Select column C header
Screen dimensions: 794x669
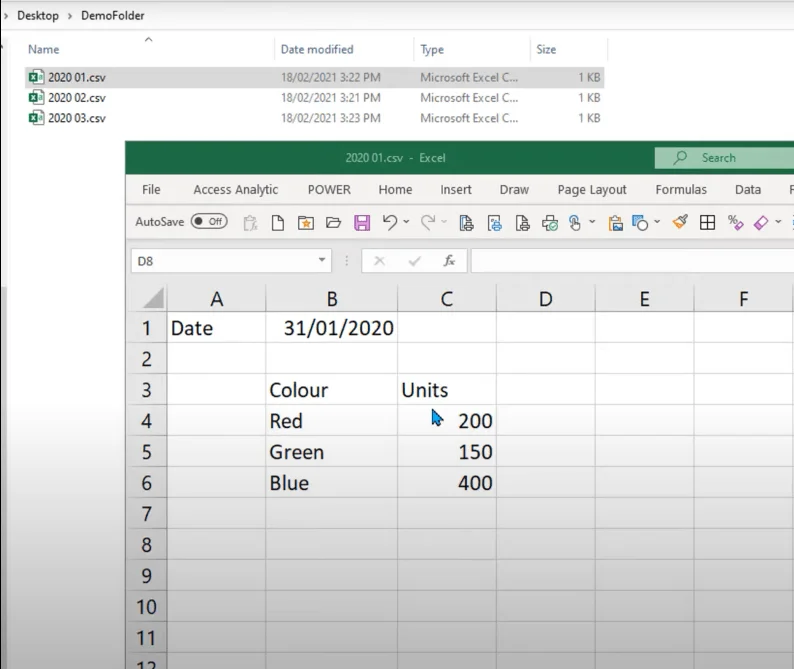pyautogui.click(x=447, y=299)
